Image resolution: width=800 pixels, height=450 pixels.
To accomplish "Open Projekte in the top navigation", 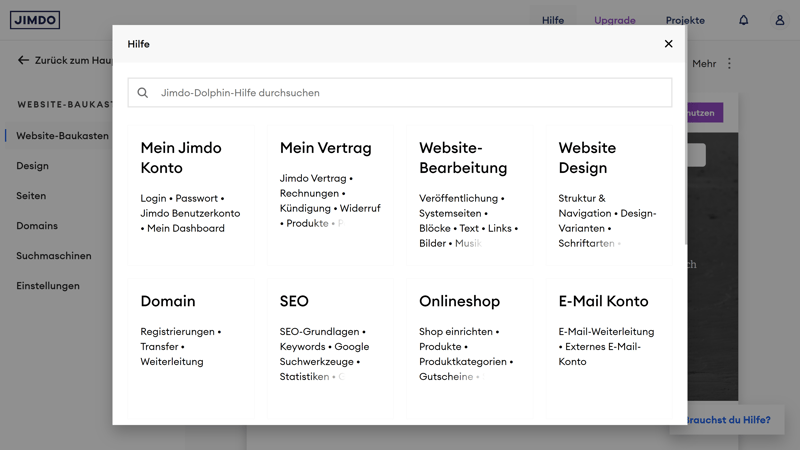I will pyautogui.click(x=685, y=20).
